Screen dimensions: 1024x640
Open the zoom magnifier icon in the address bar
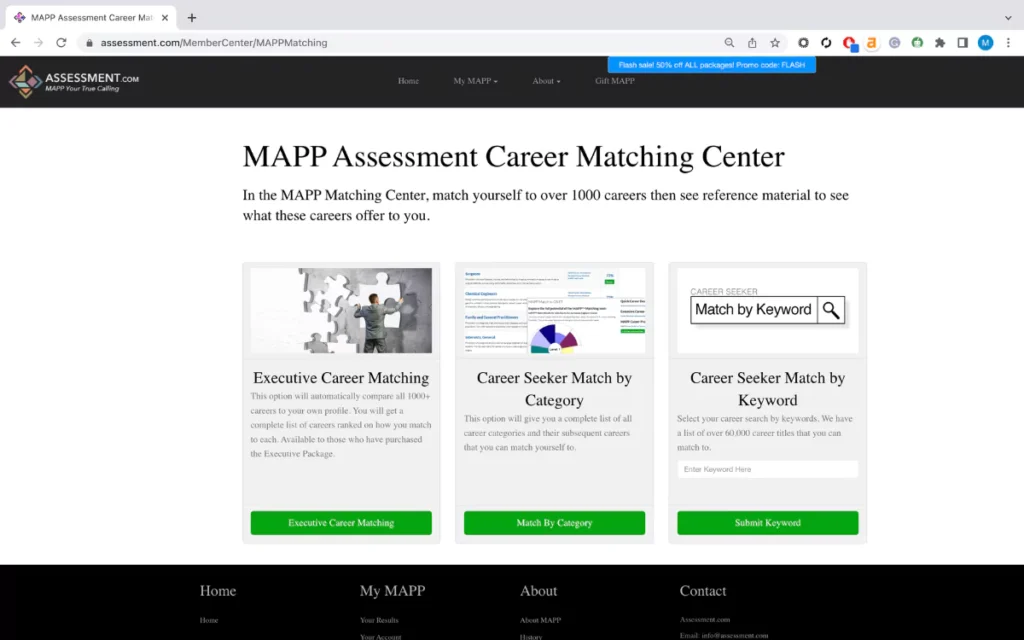click(729, 42)
